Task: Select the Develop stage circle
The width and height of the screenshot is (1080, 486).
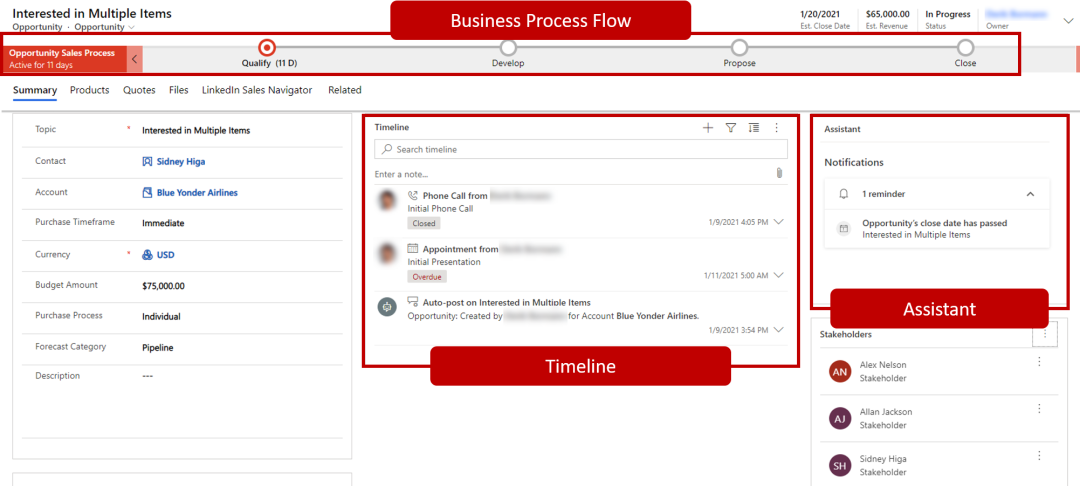Action: [x=508, y=47]
